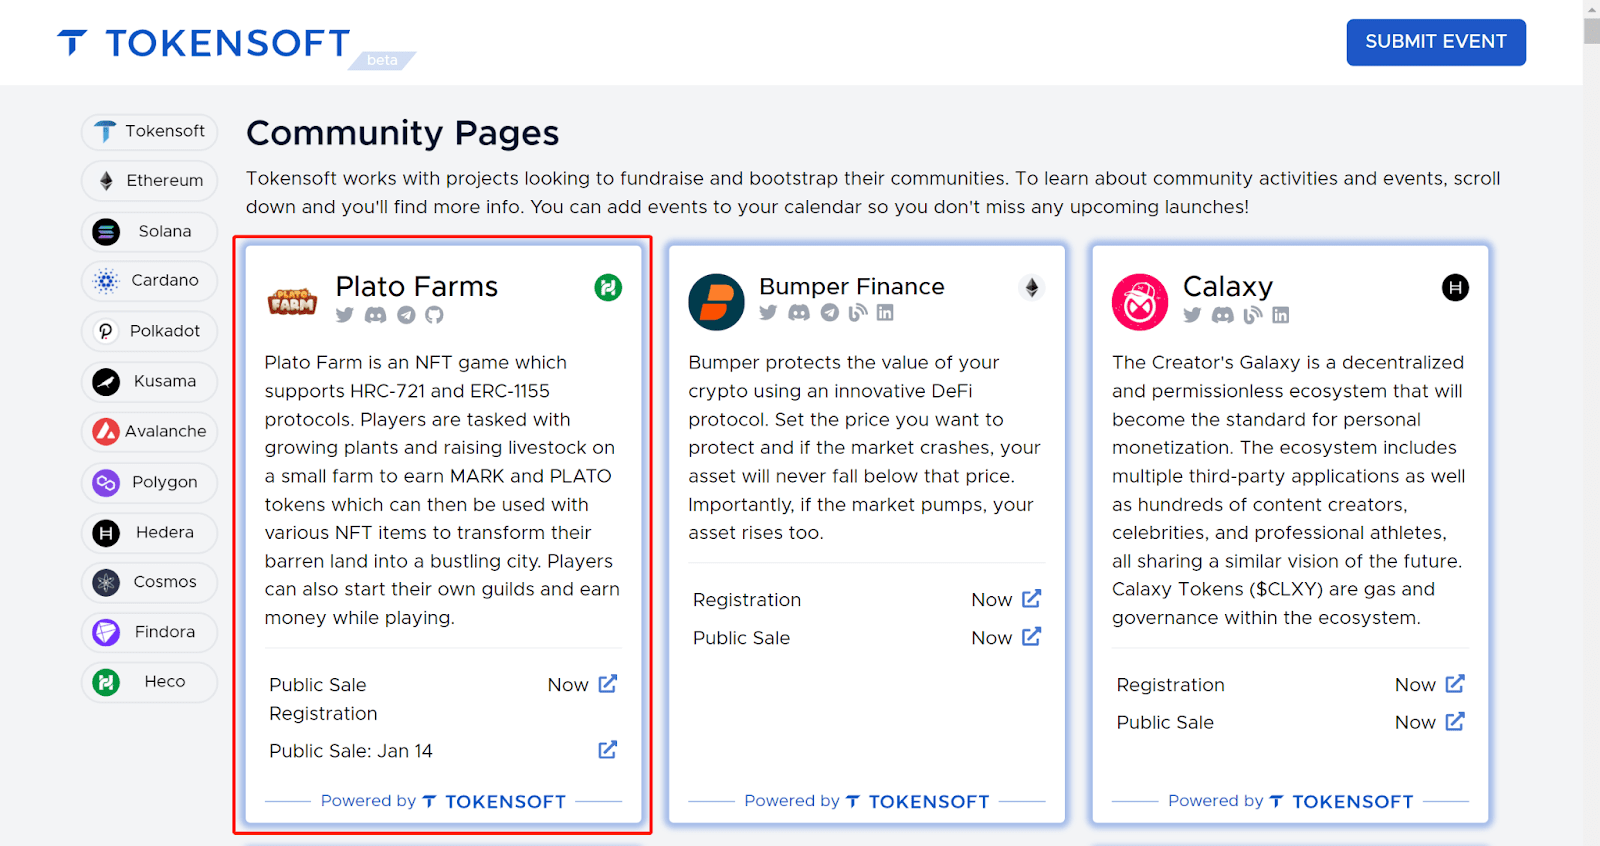Click the 'Community Pages' heading
The image size is (1600, 846).
coord(403,133)
